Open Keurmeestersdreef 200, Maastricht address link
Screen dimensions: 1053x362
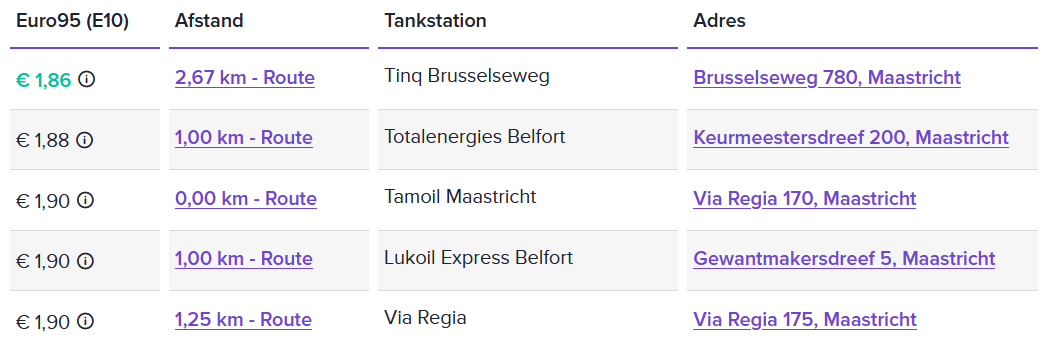click(851, 138)
